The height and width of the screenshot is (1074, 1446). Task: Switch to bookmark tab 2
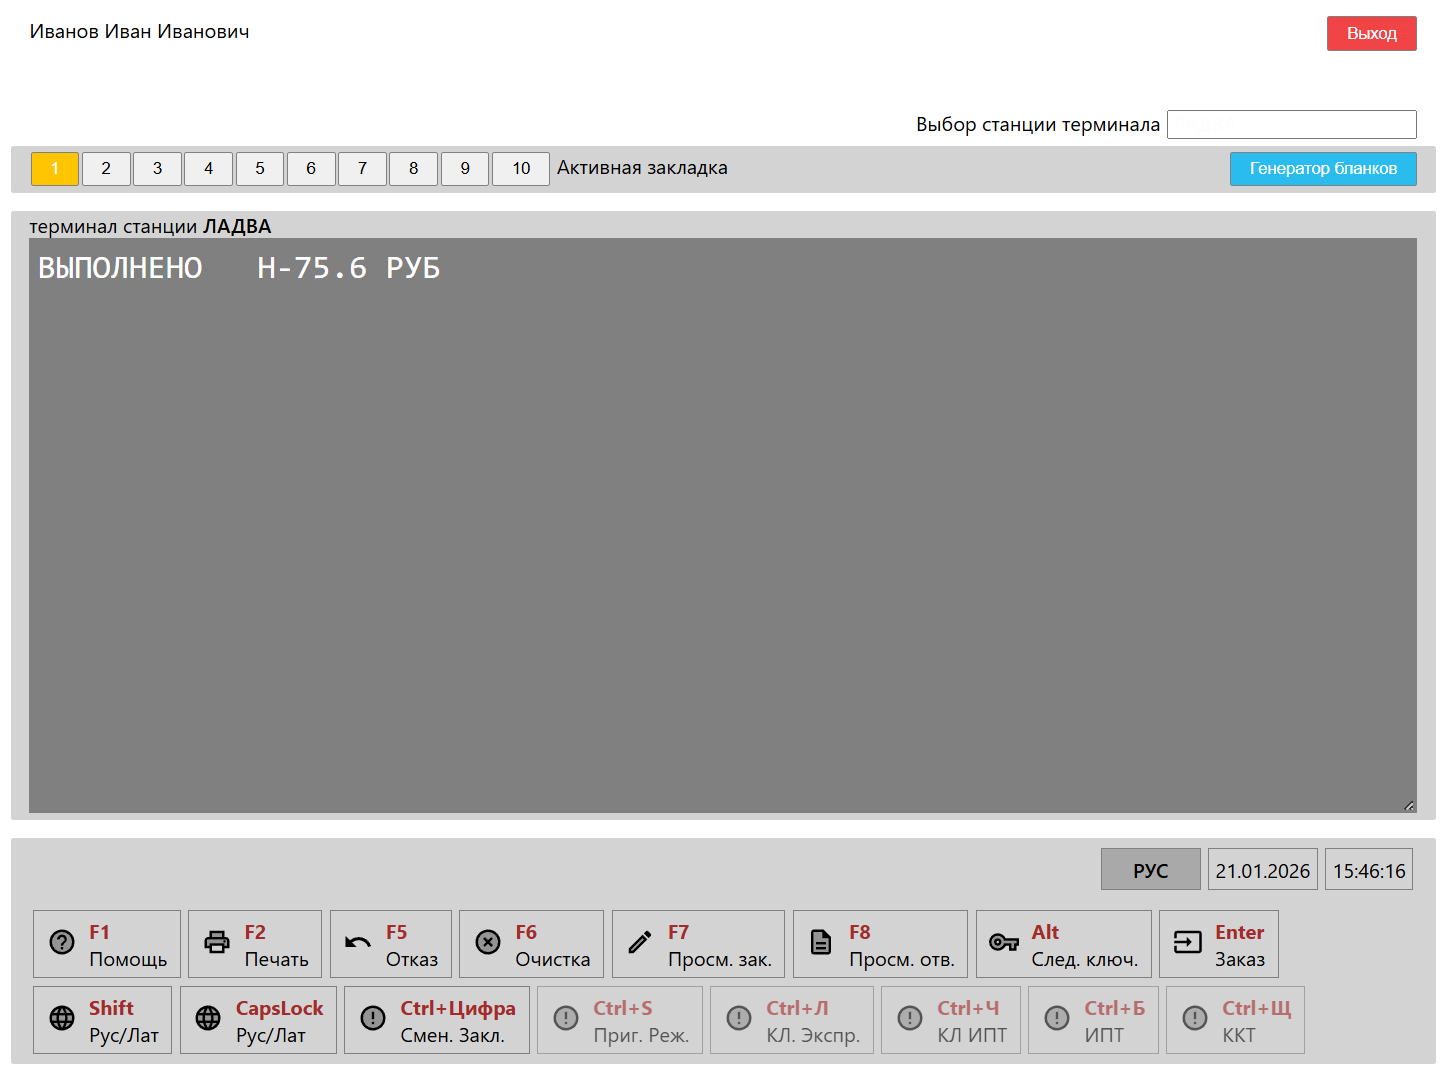click(x=106, y=169)
